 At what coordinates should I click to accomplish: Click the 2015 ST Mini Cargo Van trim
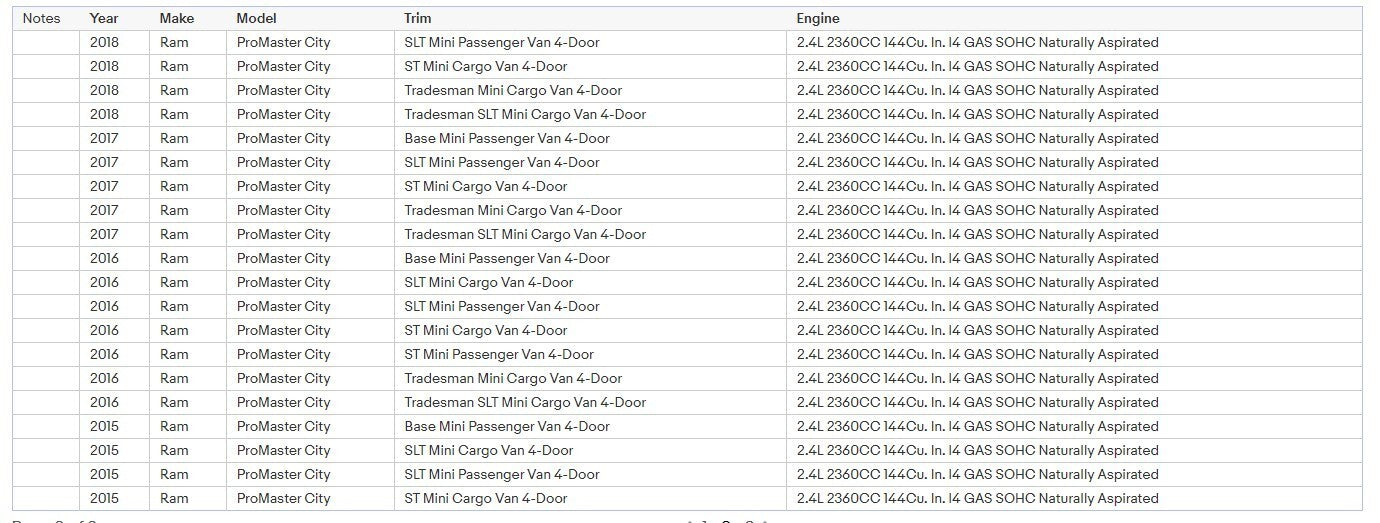point(486,498)
